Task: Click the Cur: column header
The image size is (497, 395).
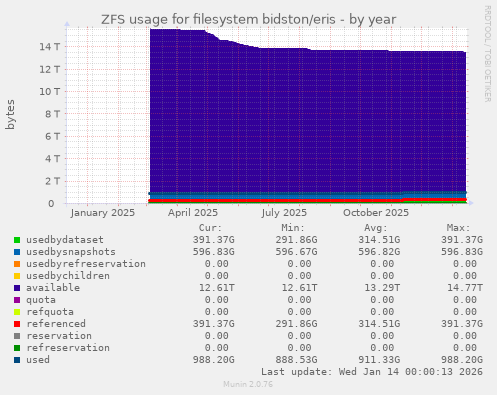Action: [x=210, y=228]
